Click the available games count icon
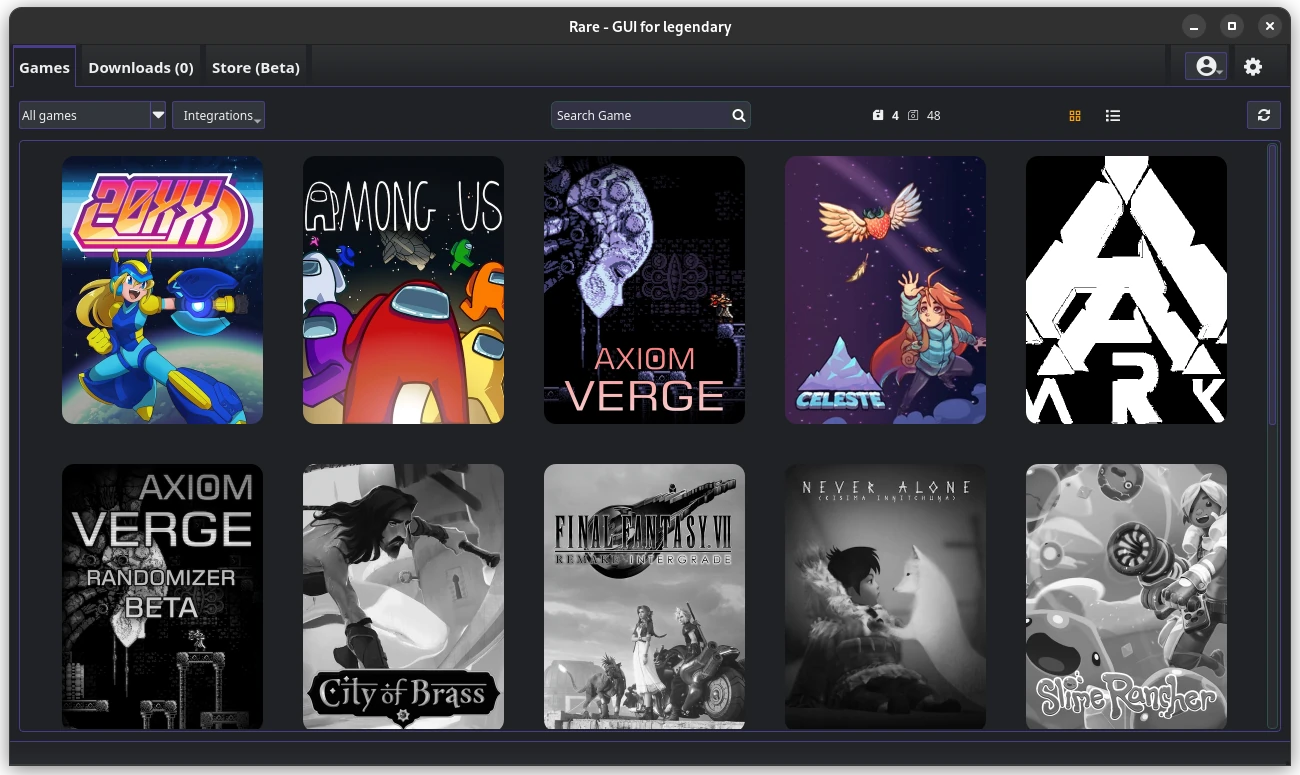The width and height of the screenshot is (1300, 775). tap(913, 115)
